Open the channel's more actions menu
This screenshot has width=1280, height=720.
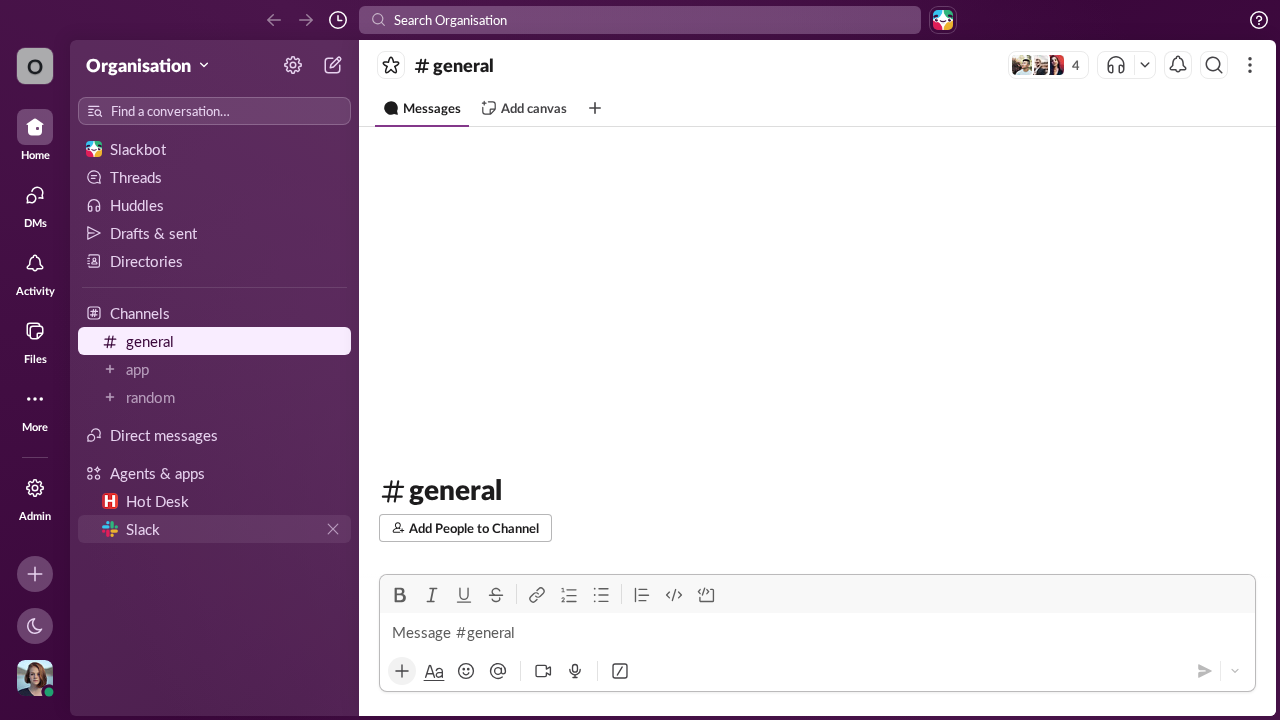coord(1250,65)
